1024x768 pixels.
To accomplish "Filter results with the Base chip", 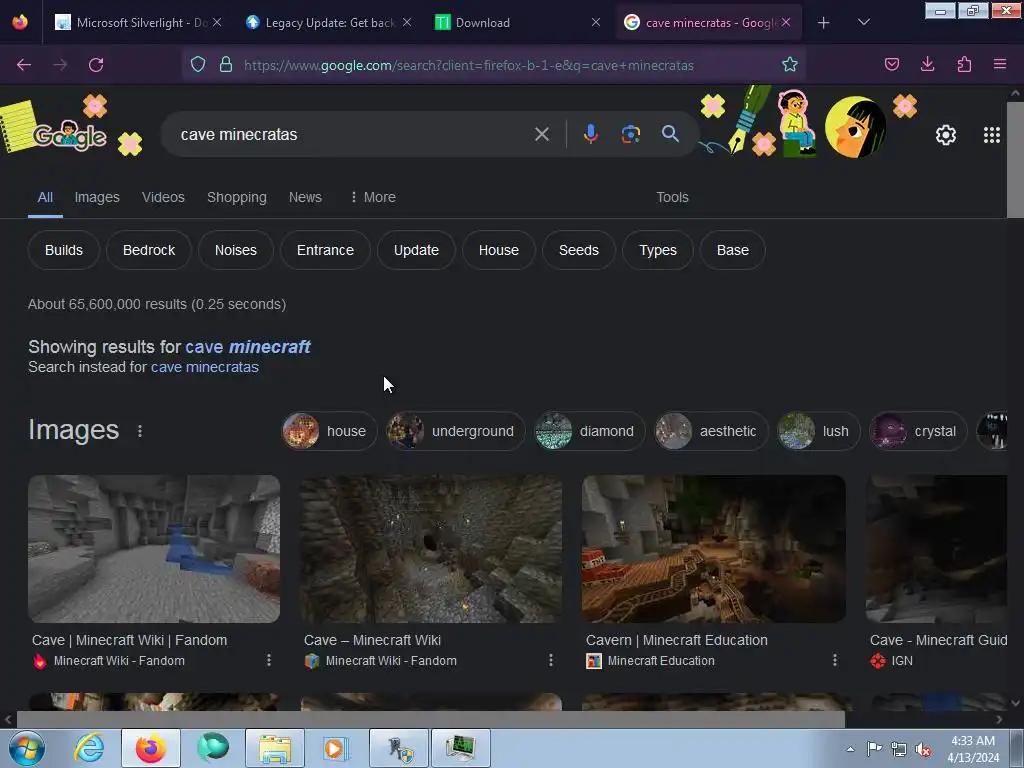I will (x=733, y=250).
